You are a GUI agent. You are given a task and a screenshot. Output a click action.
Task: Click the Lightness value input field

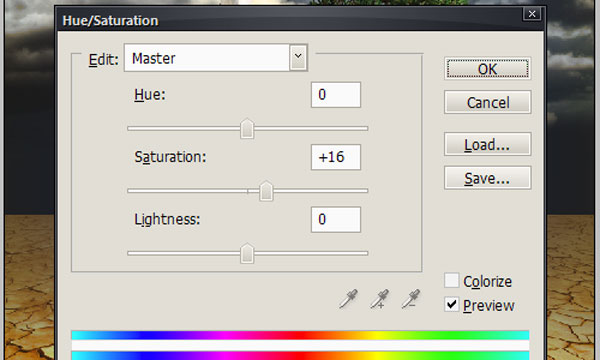(336, 219)
